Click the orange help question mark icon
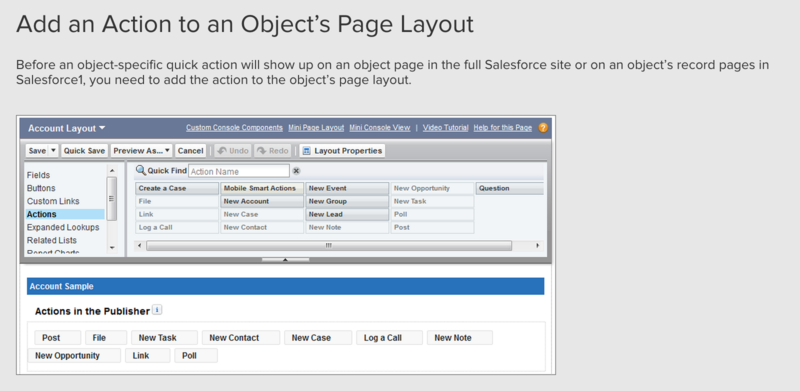 point(543,128)
